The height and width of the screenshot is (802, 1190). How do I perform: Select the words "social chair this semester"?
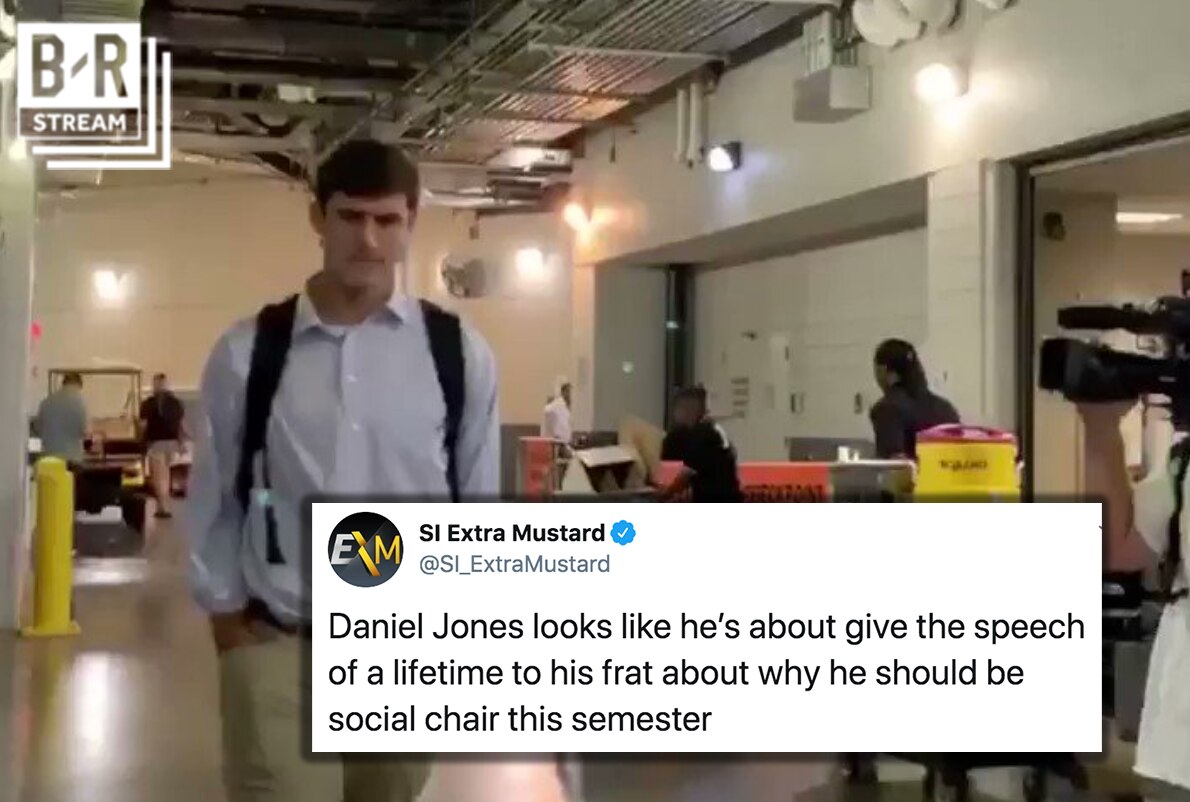520,719
